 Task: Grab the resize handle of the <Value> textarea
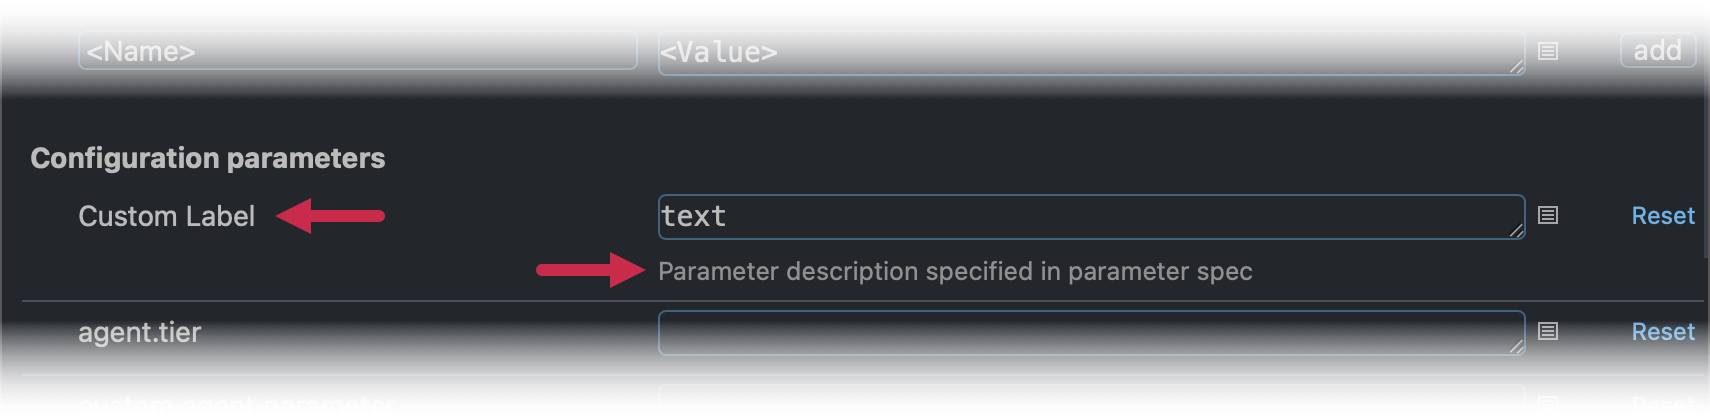[1516, 66]
